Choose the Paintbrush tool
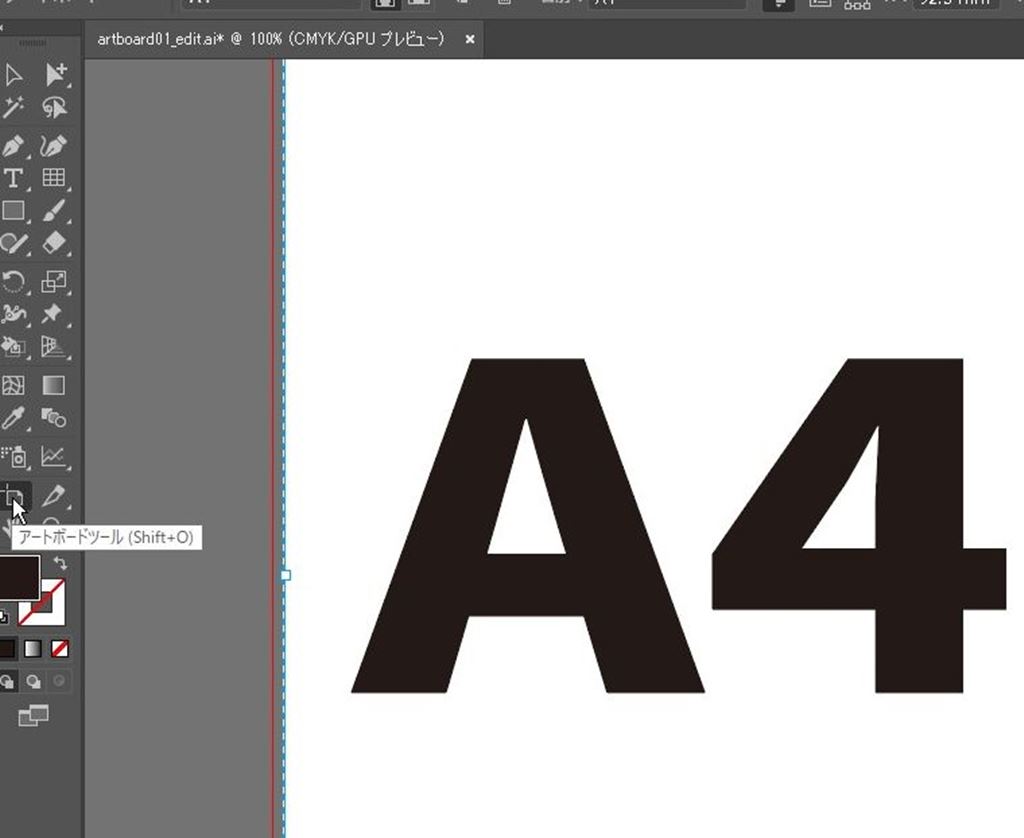The height and width of the screenshot is (838, 1024). [54, 211]
